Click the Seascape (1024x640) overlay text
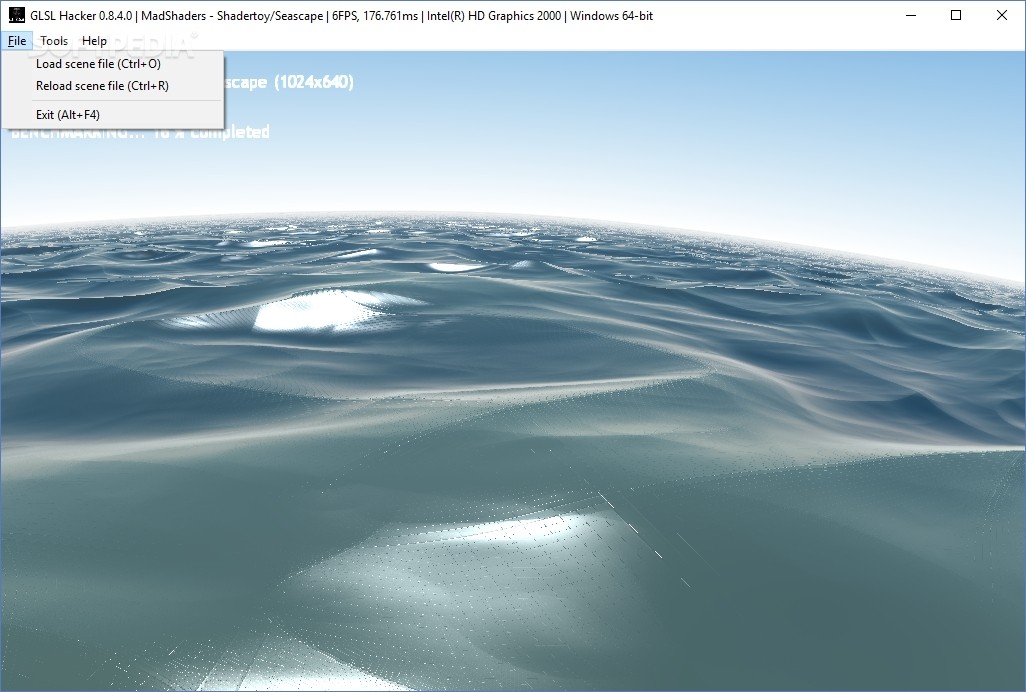1026x692 pixels. click(x=289, y=82)
